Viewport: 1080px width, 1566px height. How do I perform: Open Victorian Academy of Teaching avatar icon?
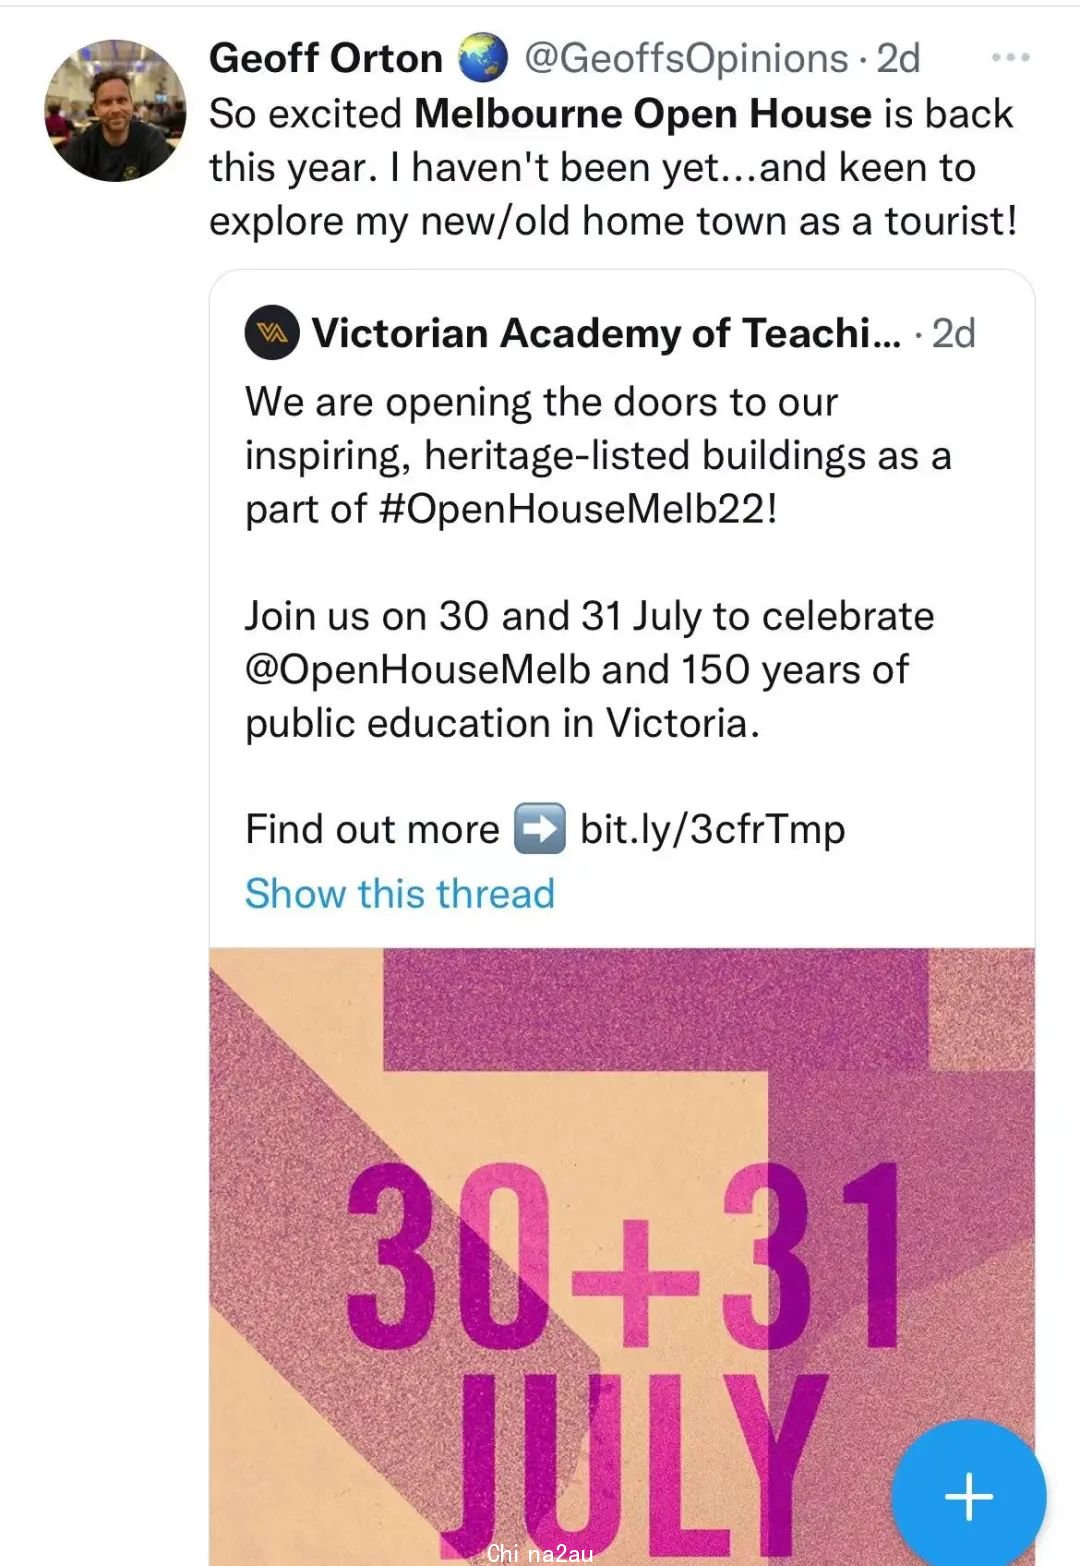coord(272,333)
